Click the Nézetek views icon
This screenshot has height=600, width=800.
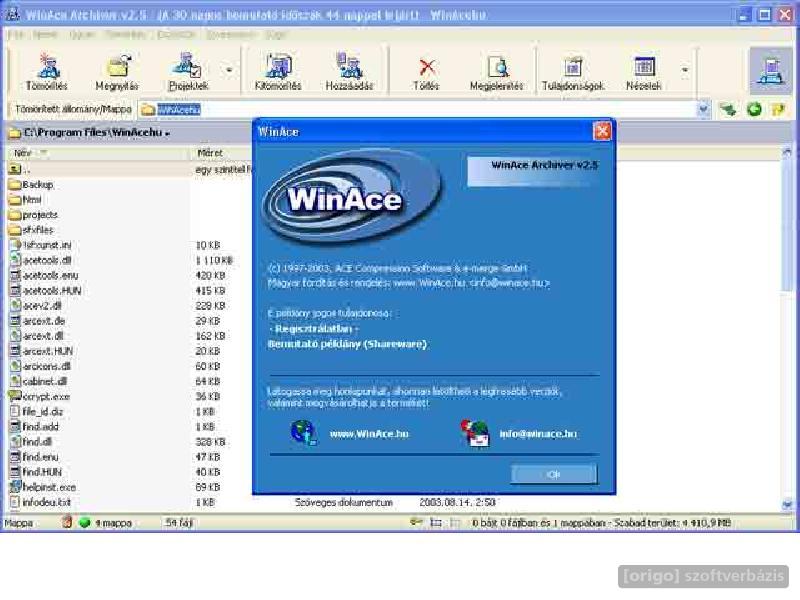644,71
